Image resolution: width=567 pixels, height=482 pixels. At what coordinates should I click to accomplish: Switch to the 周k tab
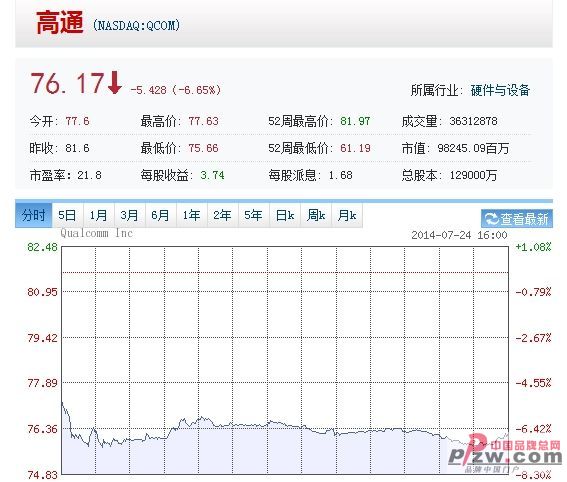point(316,216)
